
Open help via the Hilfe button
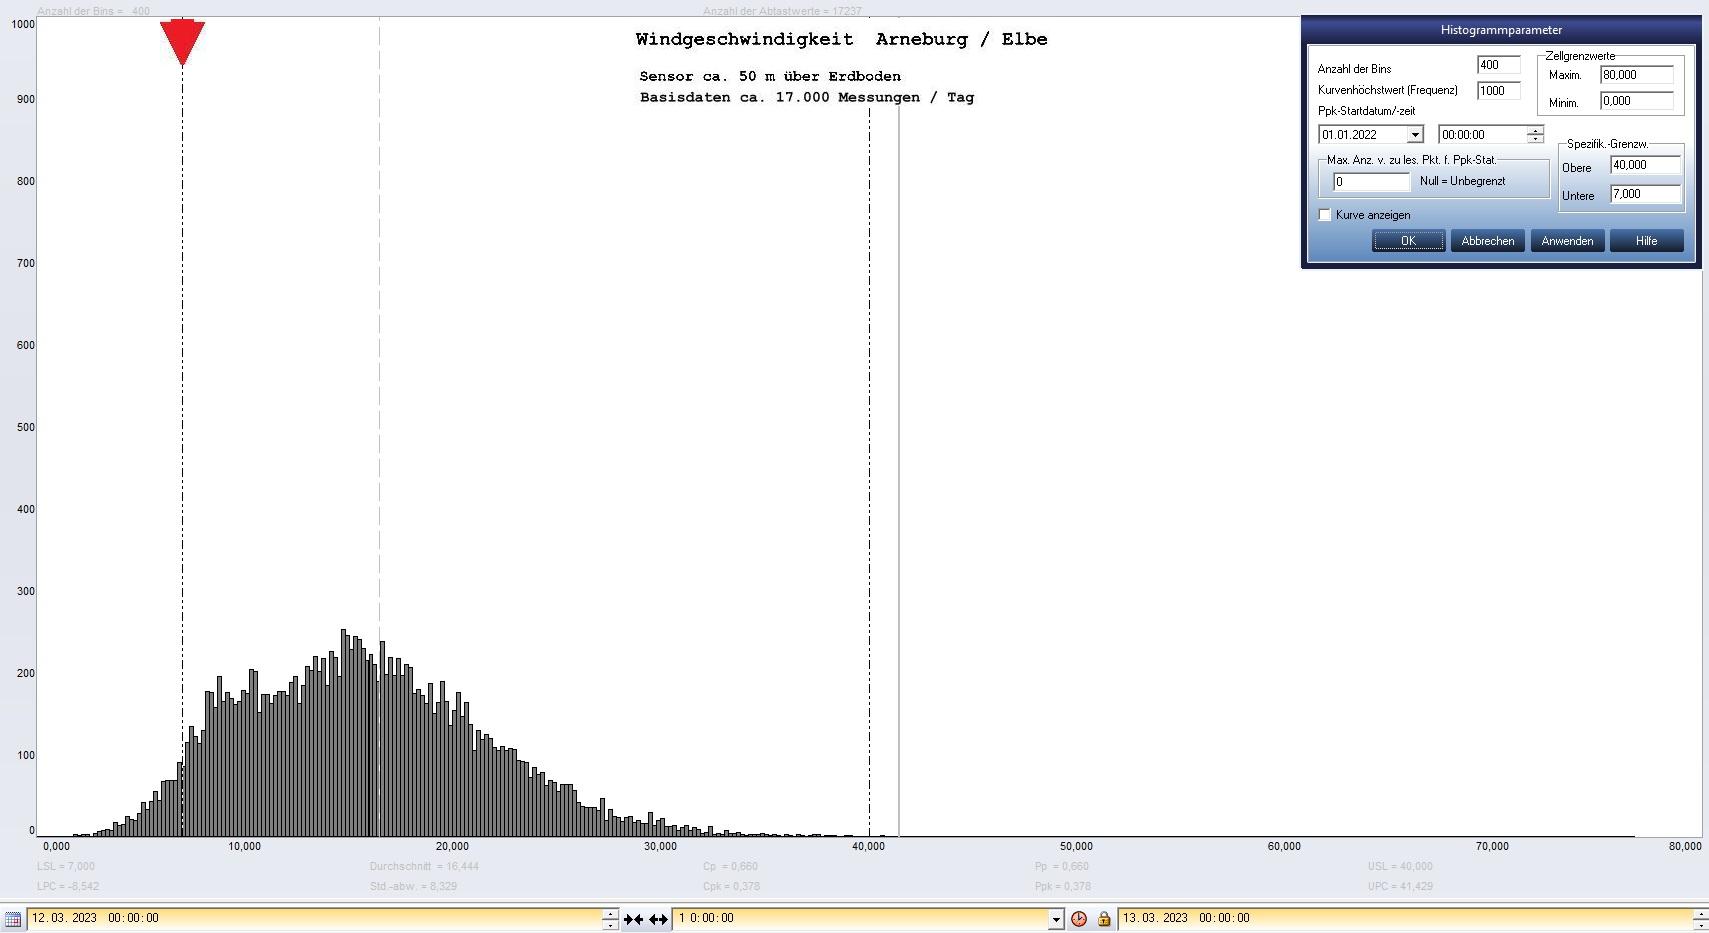(1646, 241)
